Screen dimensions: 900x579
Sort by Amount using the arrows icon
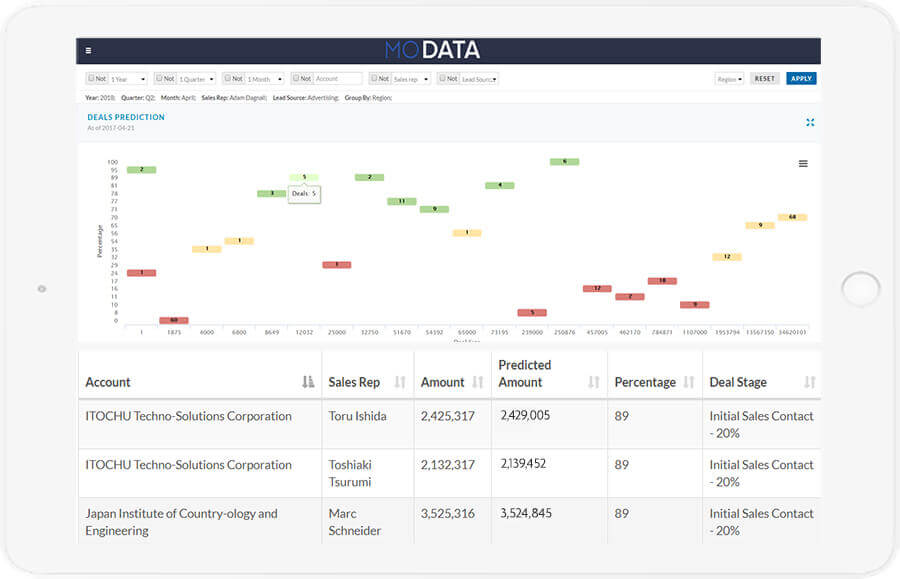tap(477, 382)
